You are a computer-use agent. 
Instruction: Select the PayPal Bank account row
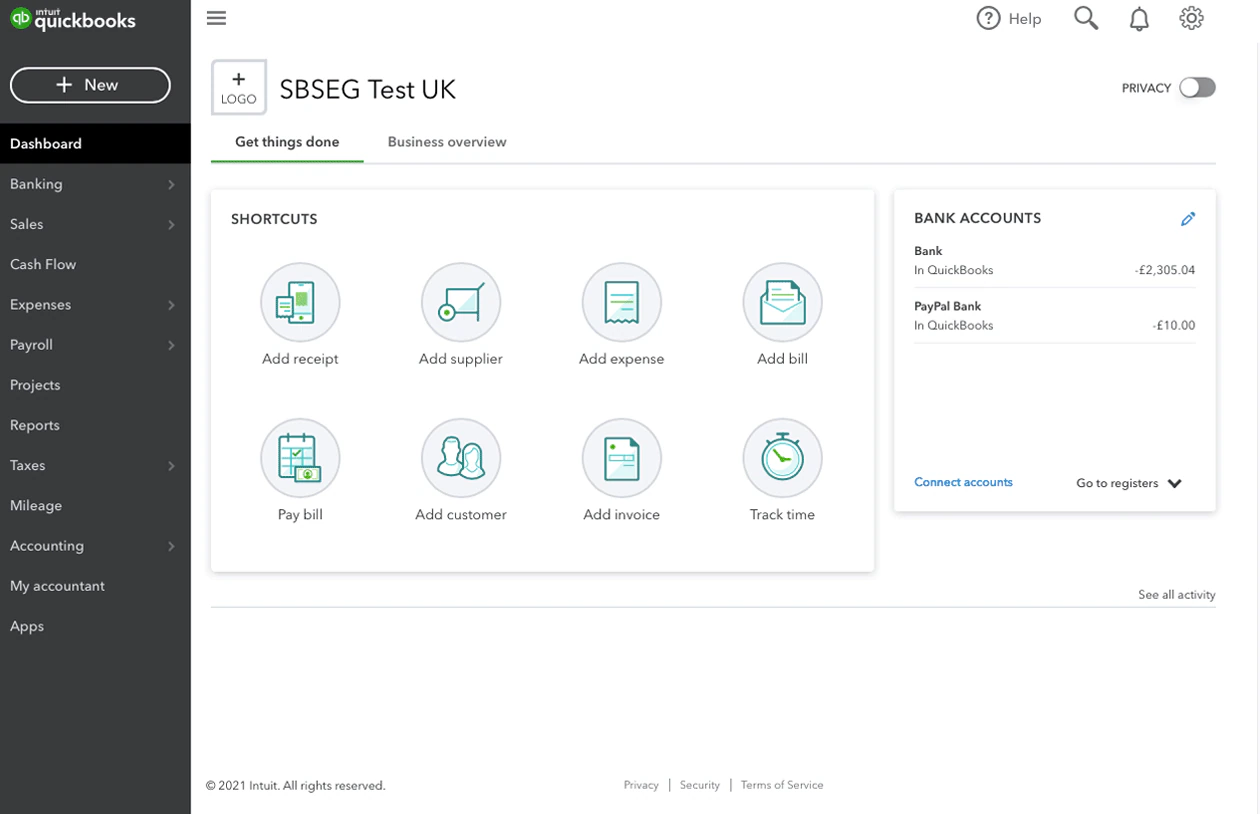[1054, 315]
